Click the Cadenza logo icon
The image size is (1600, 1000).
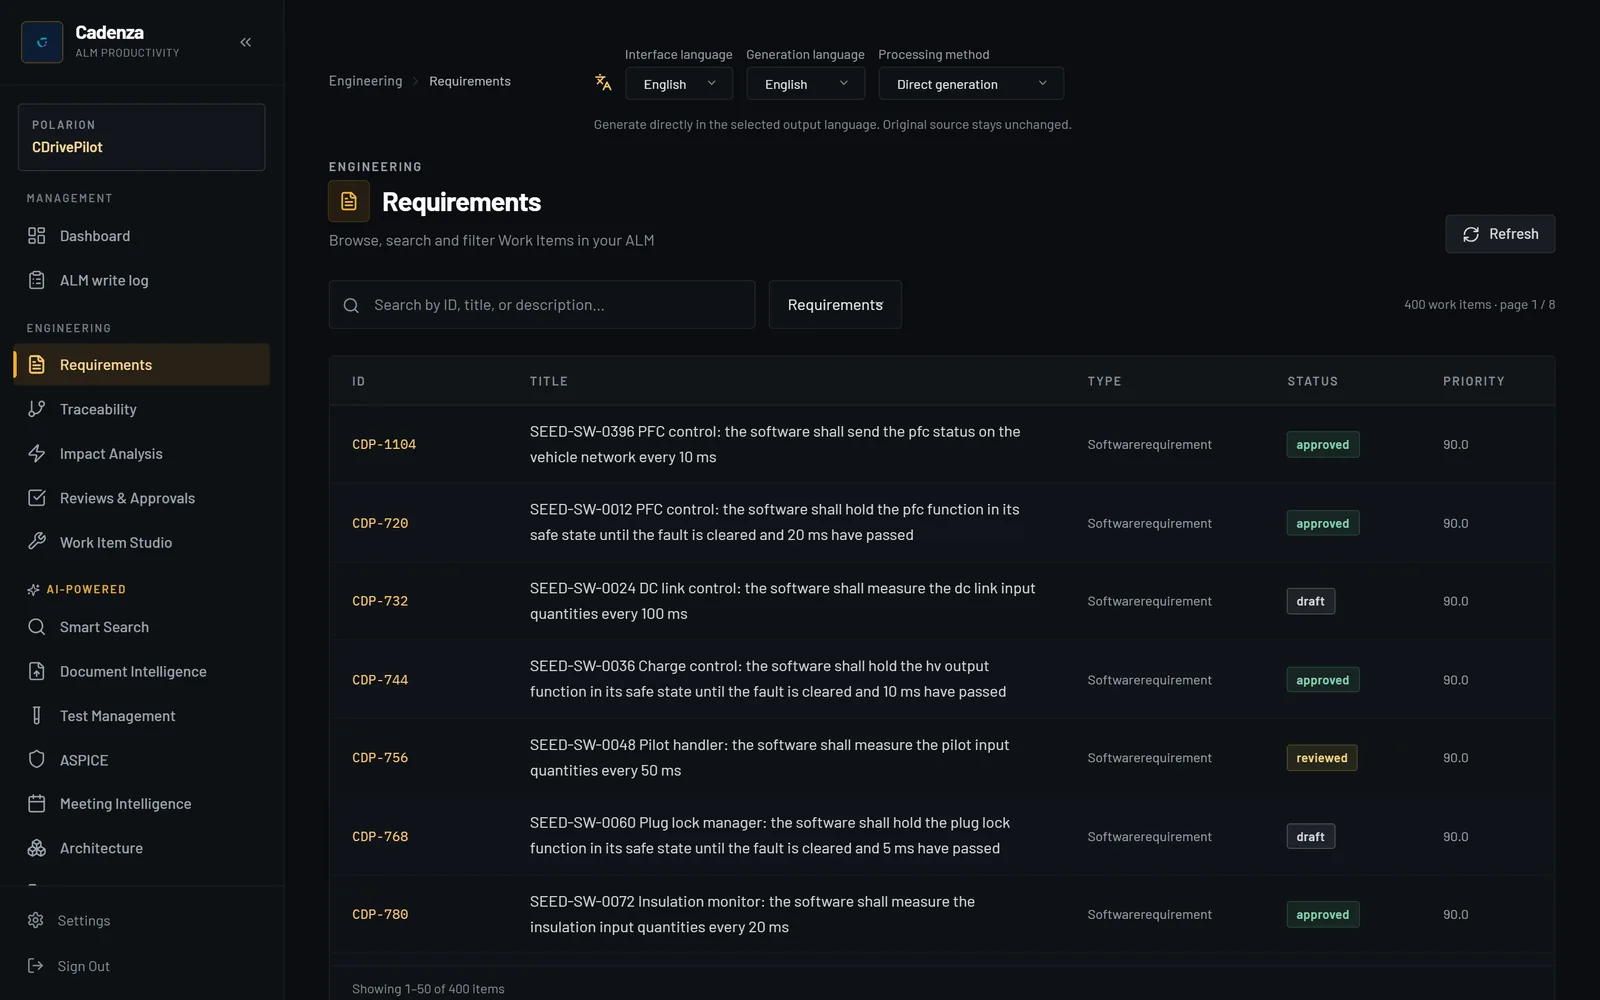pyautogui.click(x=42, y=42)
